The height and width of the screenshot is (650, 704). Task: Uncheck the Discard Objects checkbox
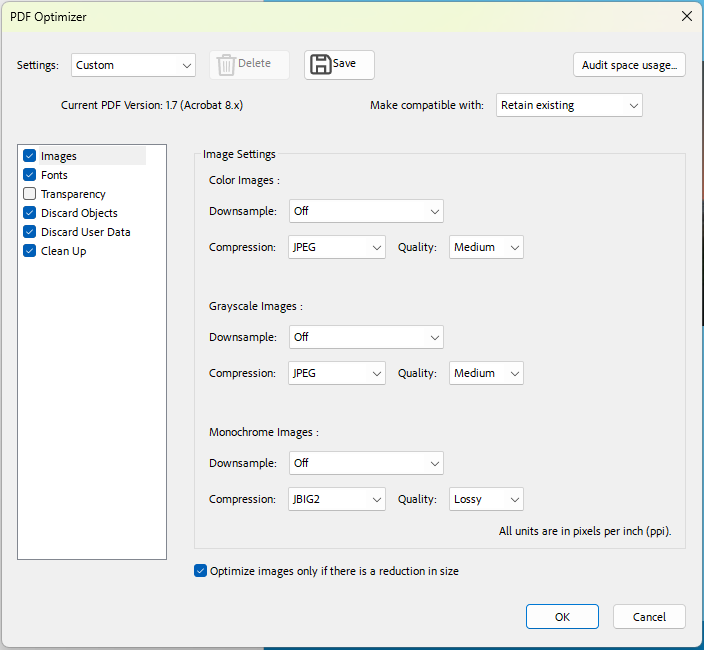click(30, 213)
